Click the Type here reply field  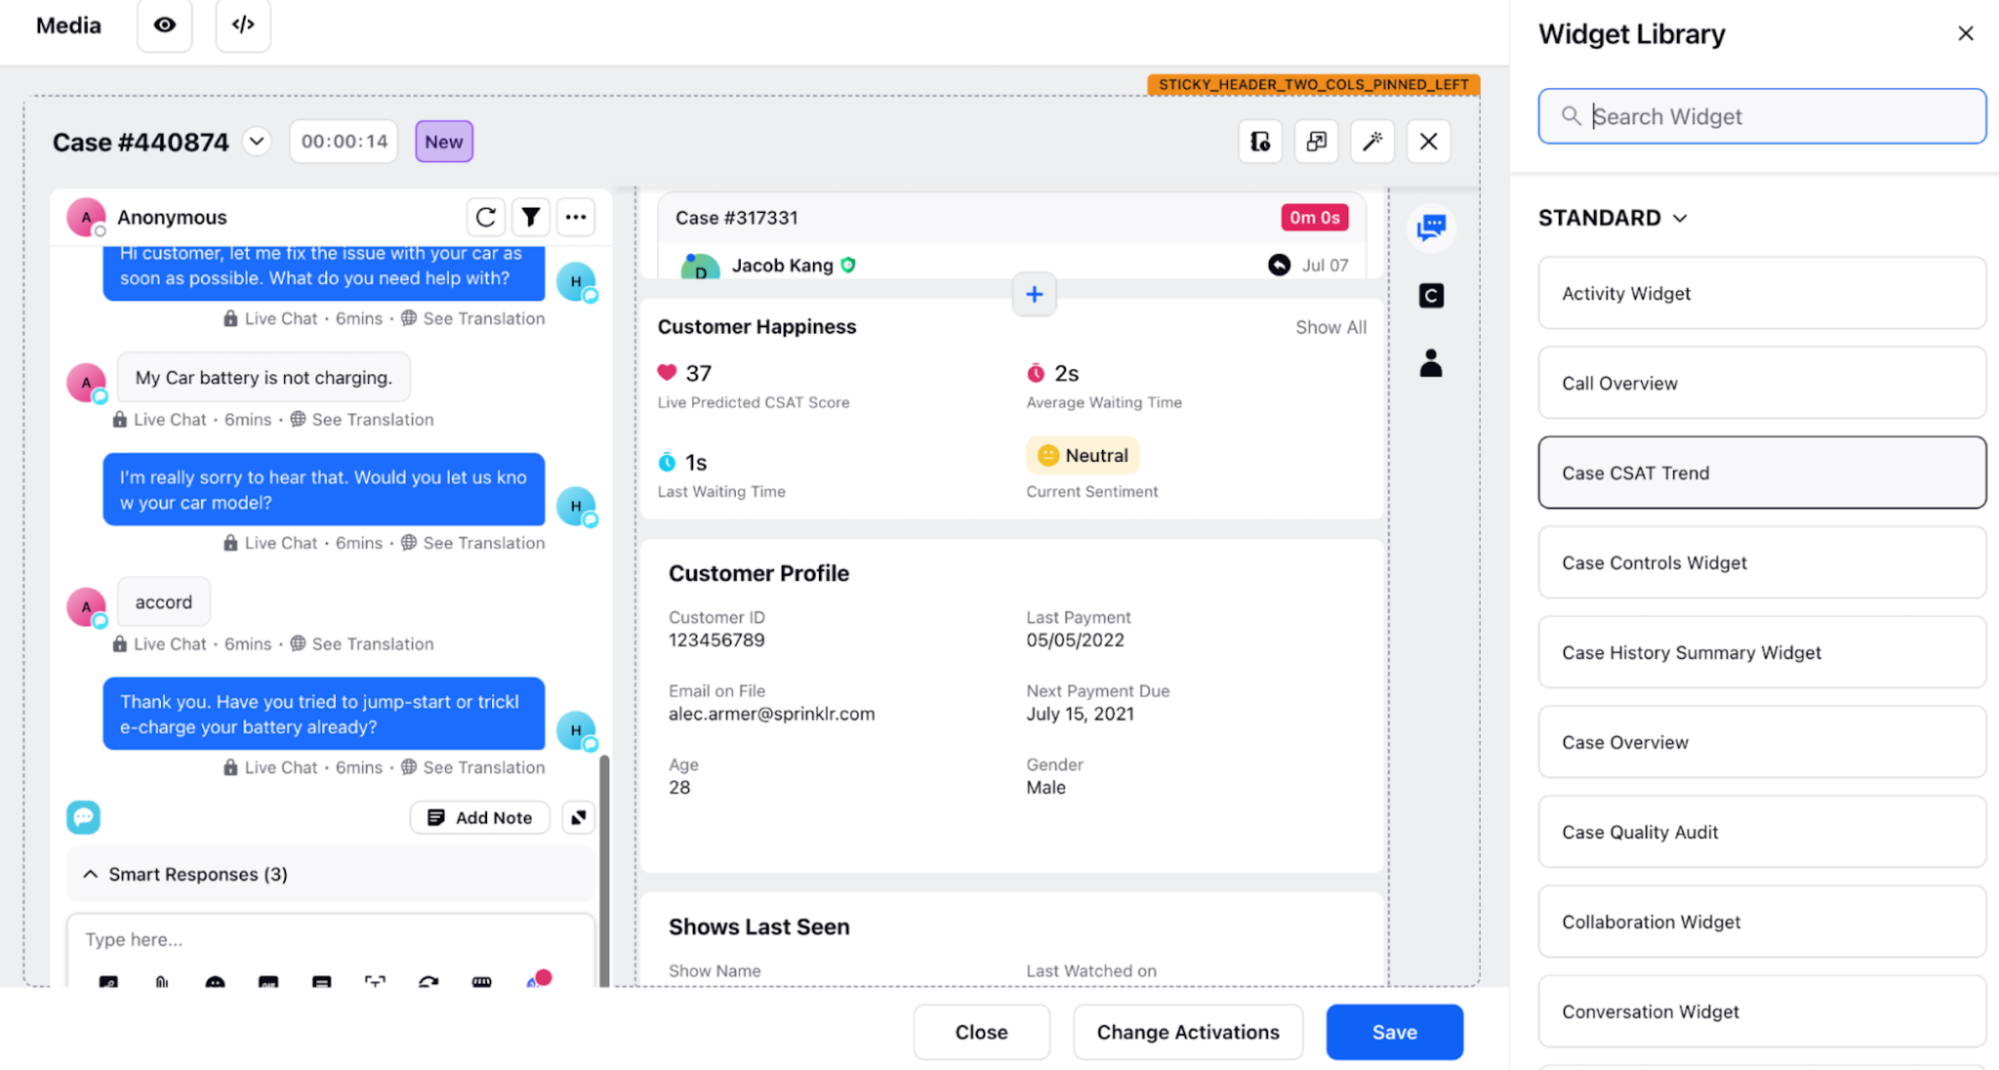pyautogui.click(x=330, y=940)
